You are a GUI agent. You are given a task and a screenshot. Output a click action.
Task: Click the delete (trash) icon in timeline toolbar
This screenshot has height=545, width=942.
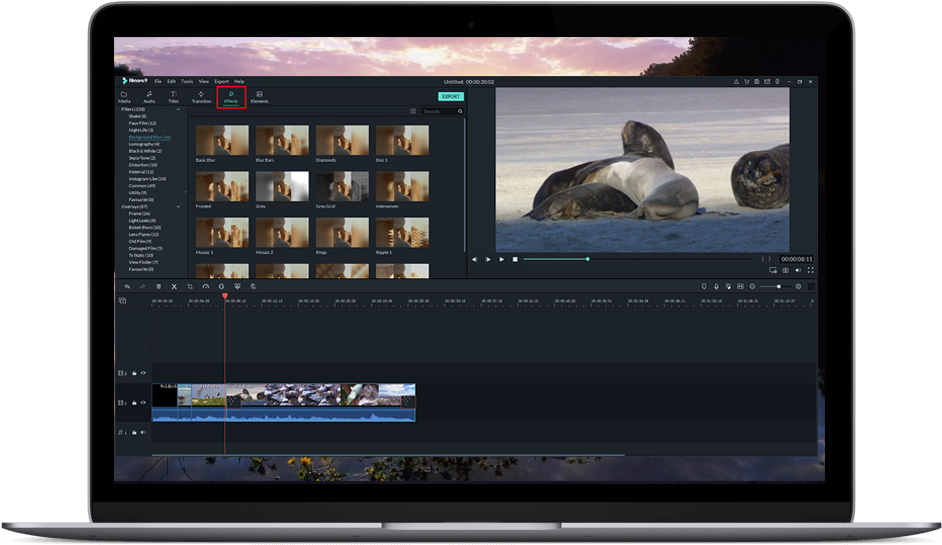(x=158, y=286)
